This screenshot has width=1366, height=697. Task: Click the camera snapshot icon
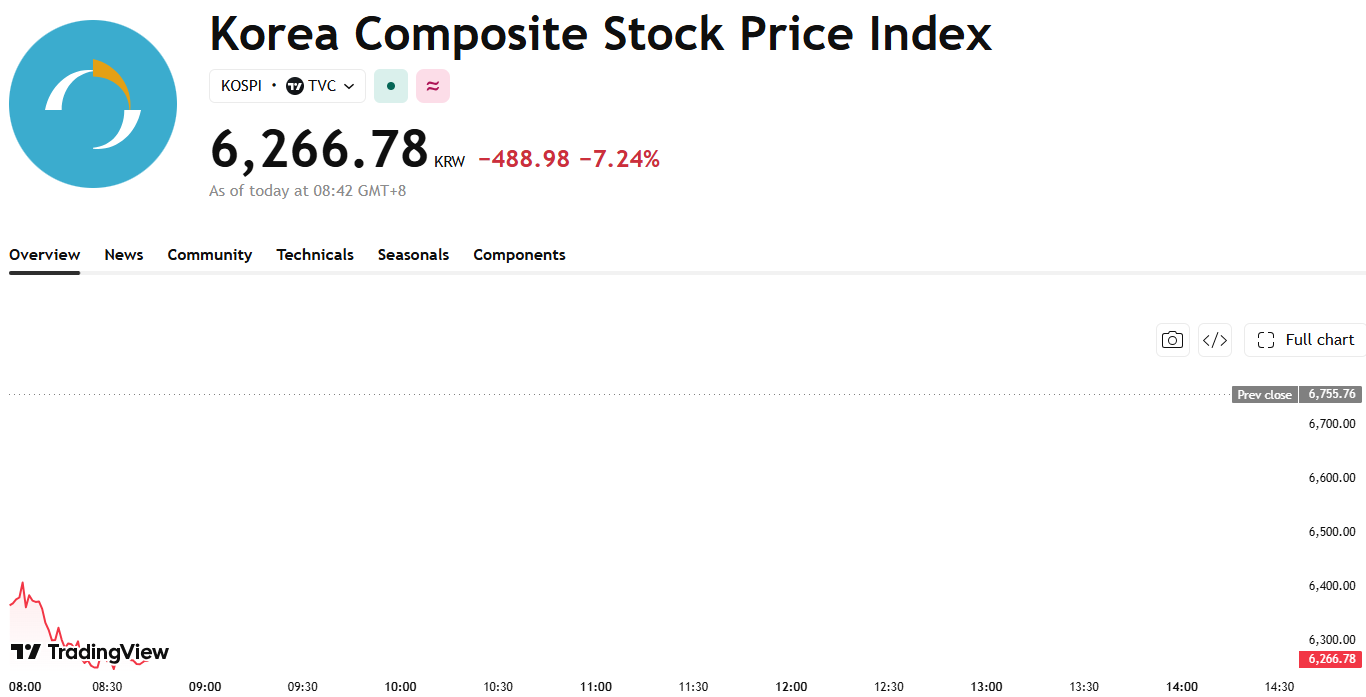click(1172, 340)
